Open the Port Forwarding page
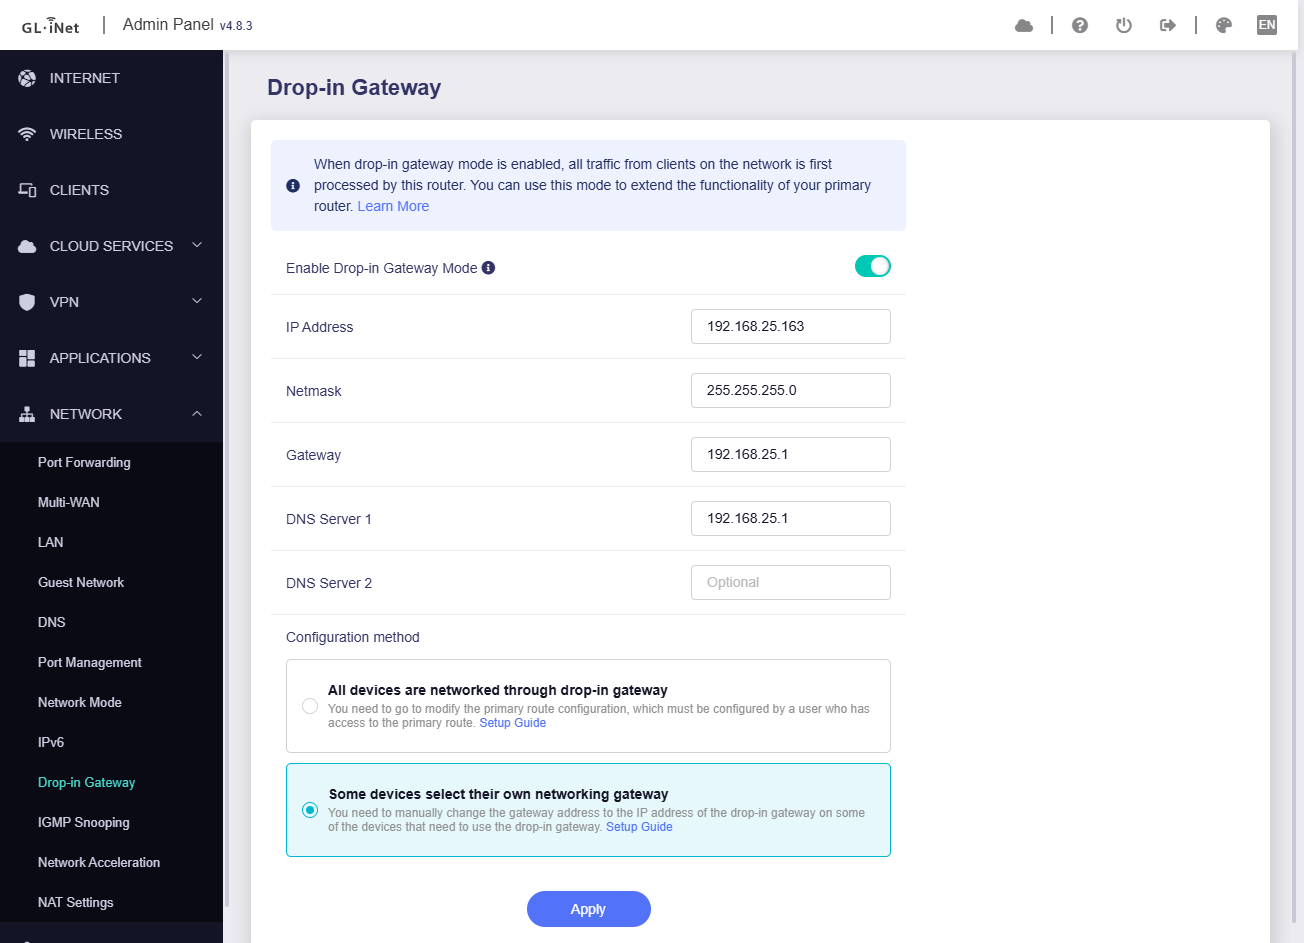This screenshot has height=943, width=1304. tap(84, 462)
